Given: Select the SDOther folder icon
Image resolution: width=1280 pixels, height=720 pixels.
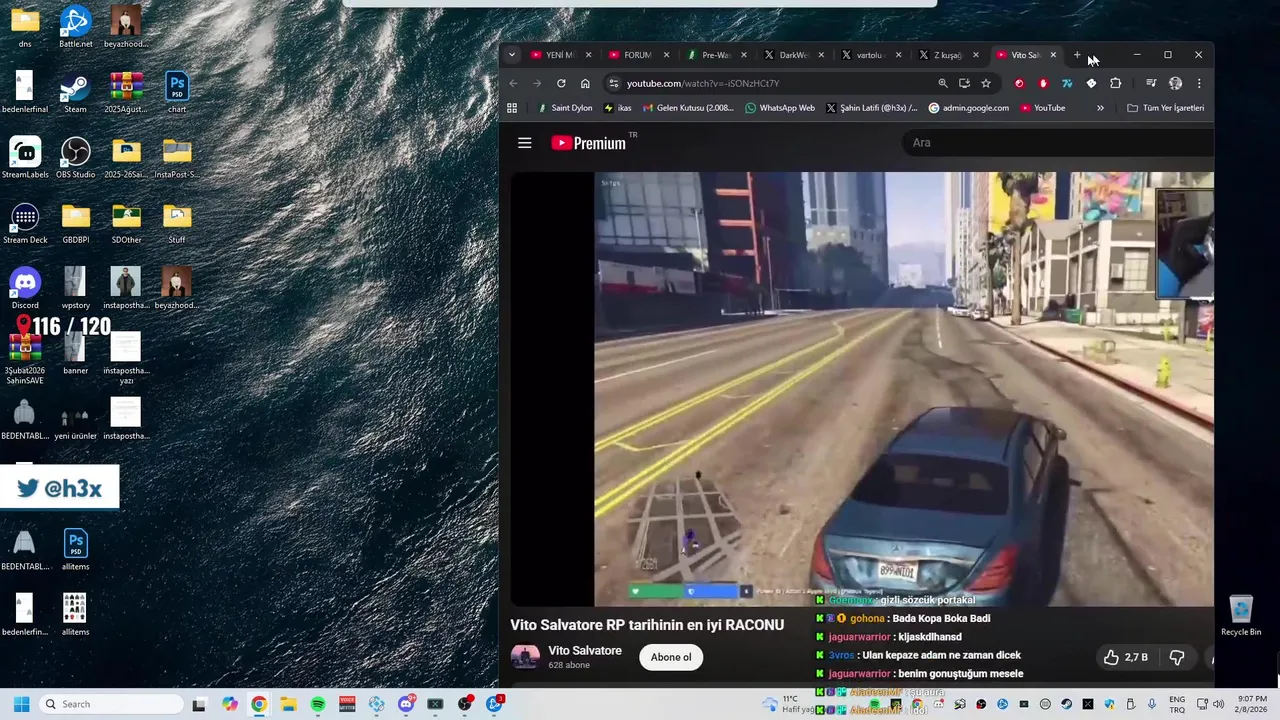Looking at the screenshot, I should click(x=126, y=223).
